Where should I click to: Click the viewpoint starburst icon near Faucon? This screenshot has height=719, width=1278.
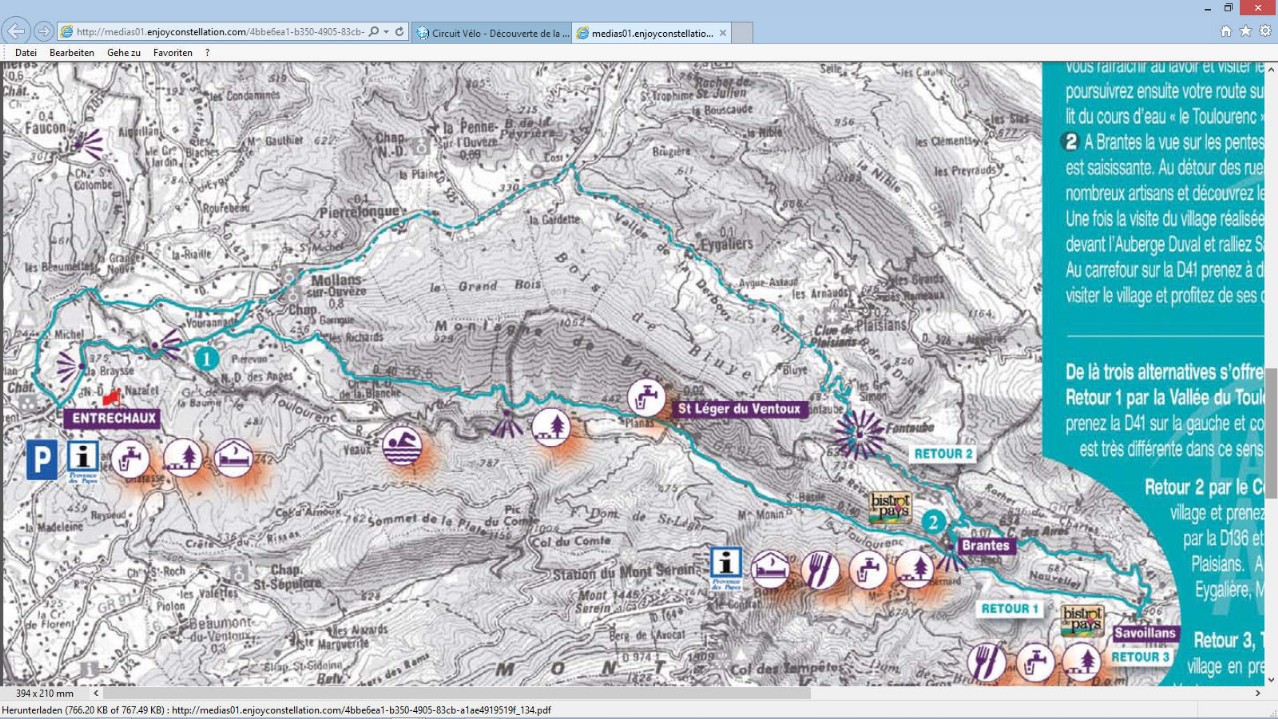coord(87,144)
